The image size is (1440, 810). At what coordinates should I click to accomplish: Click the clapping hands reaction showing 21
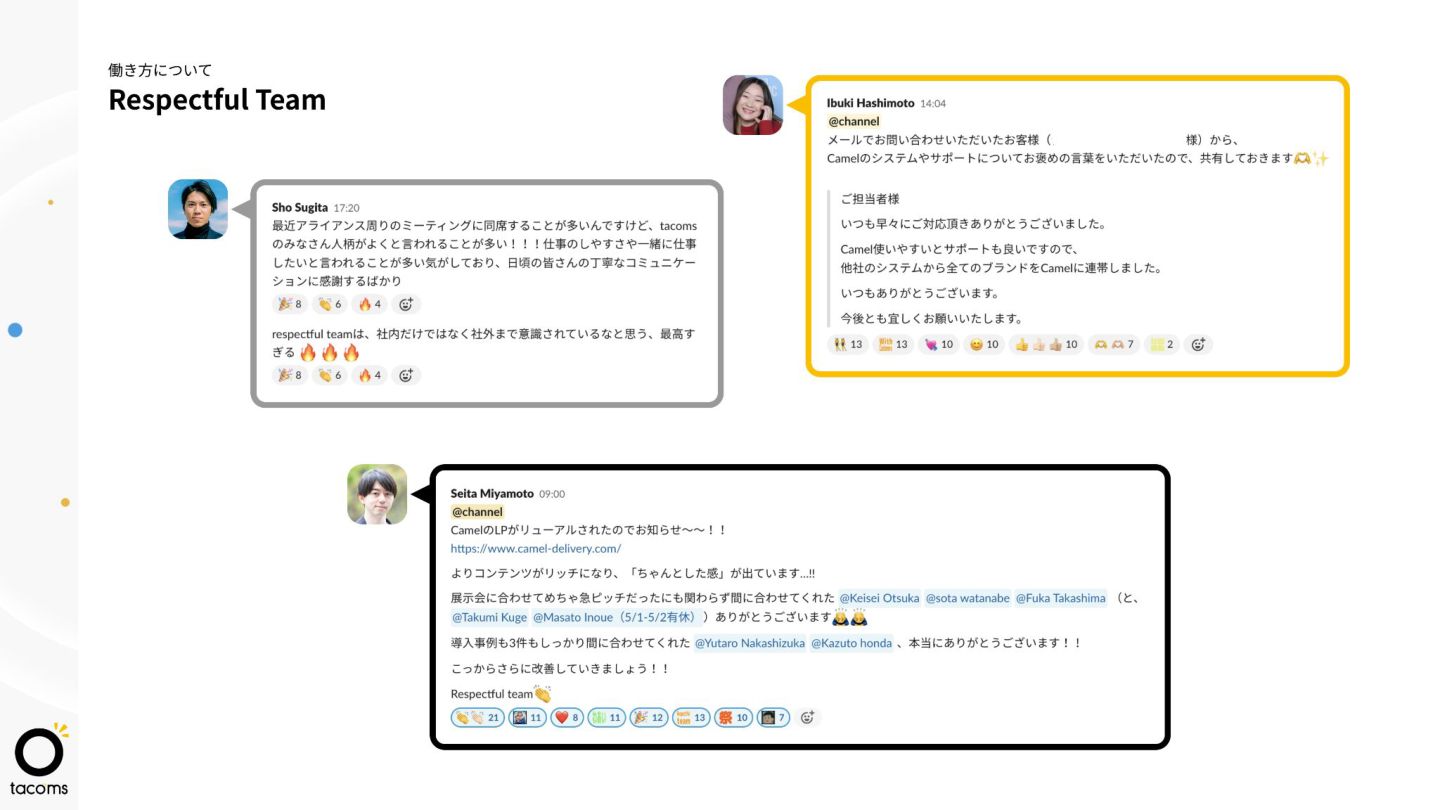(x=477, y=717)
